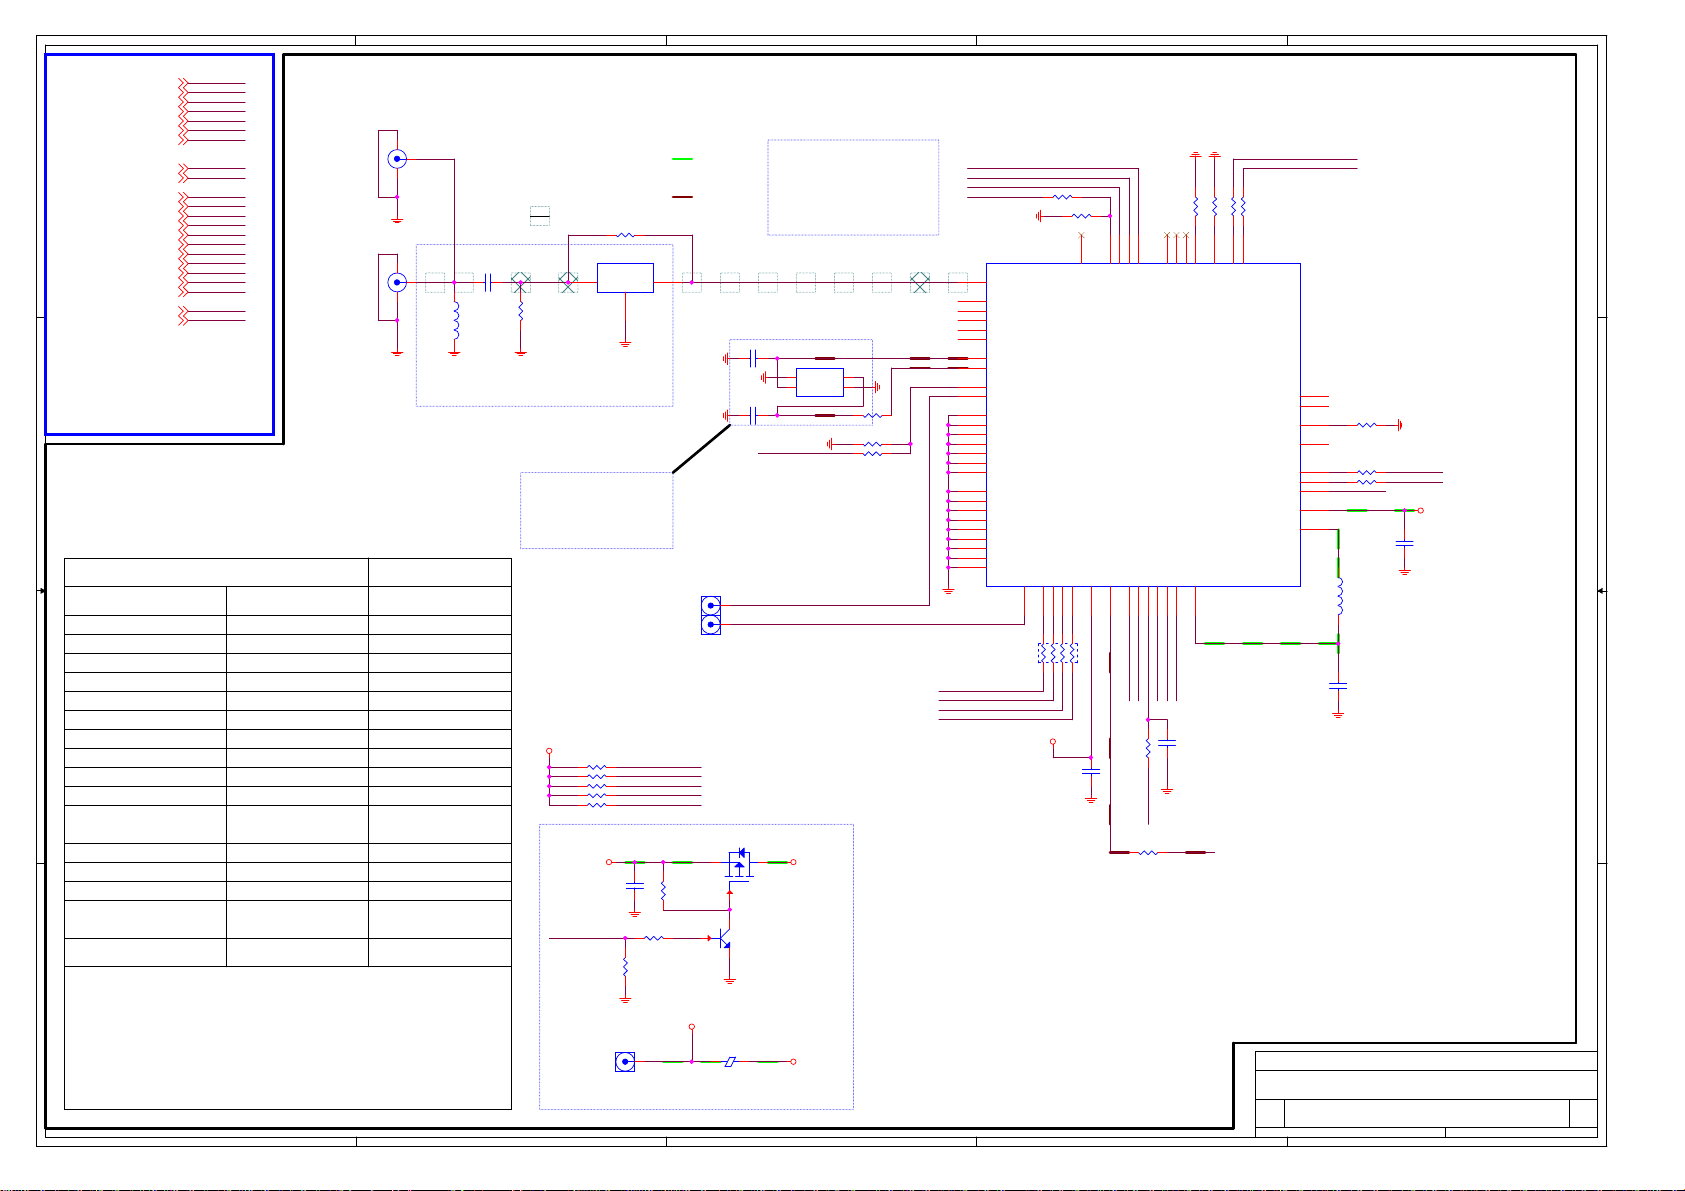Select the inductor at the right of the main IC
The height and width of the screenshot is (1191, 1685).
pyautogui.click(x=1339, y=597)
